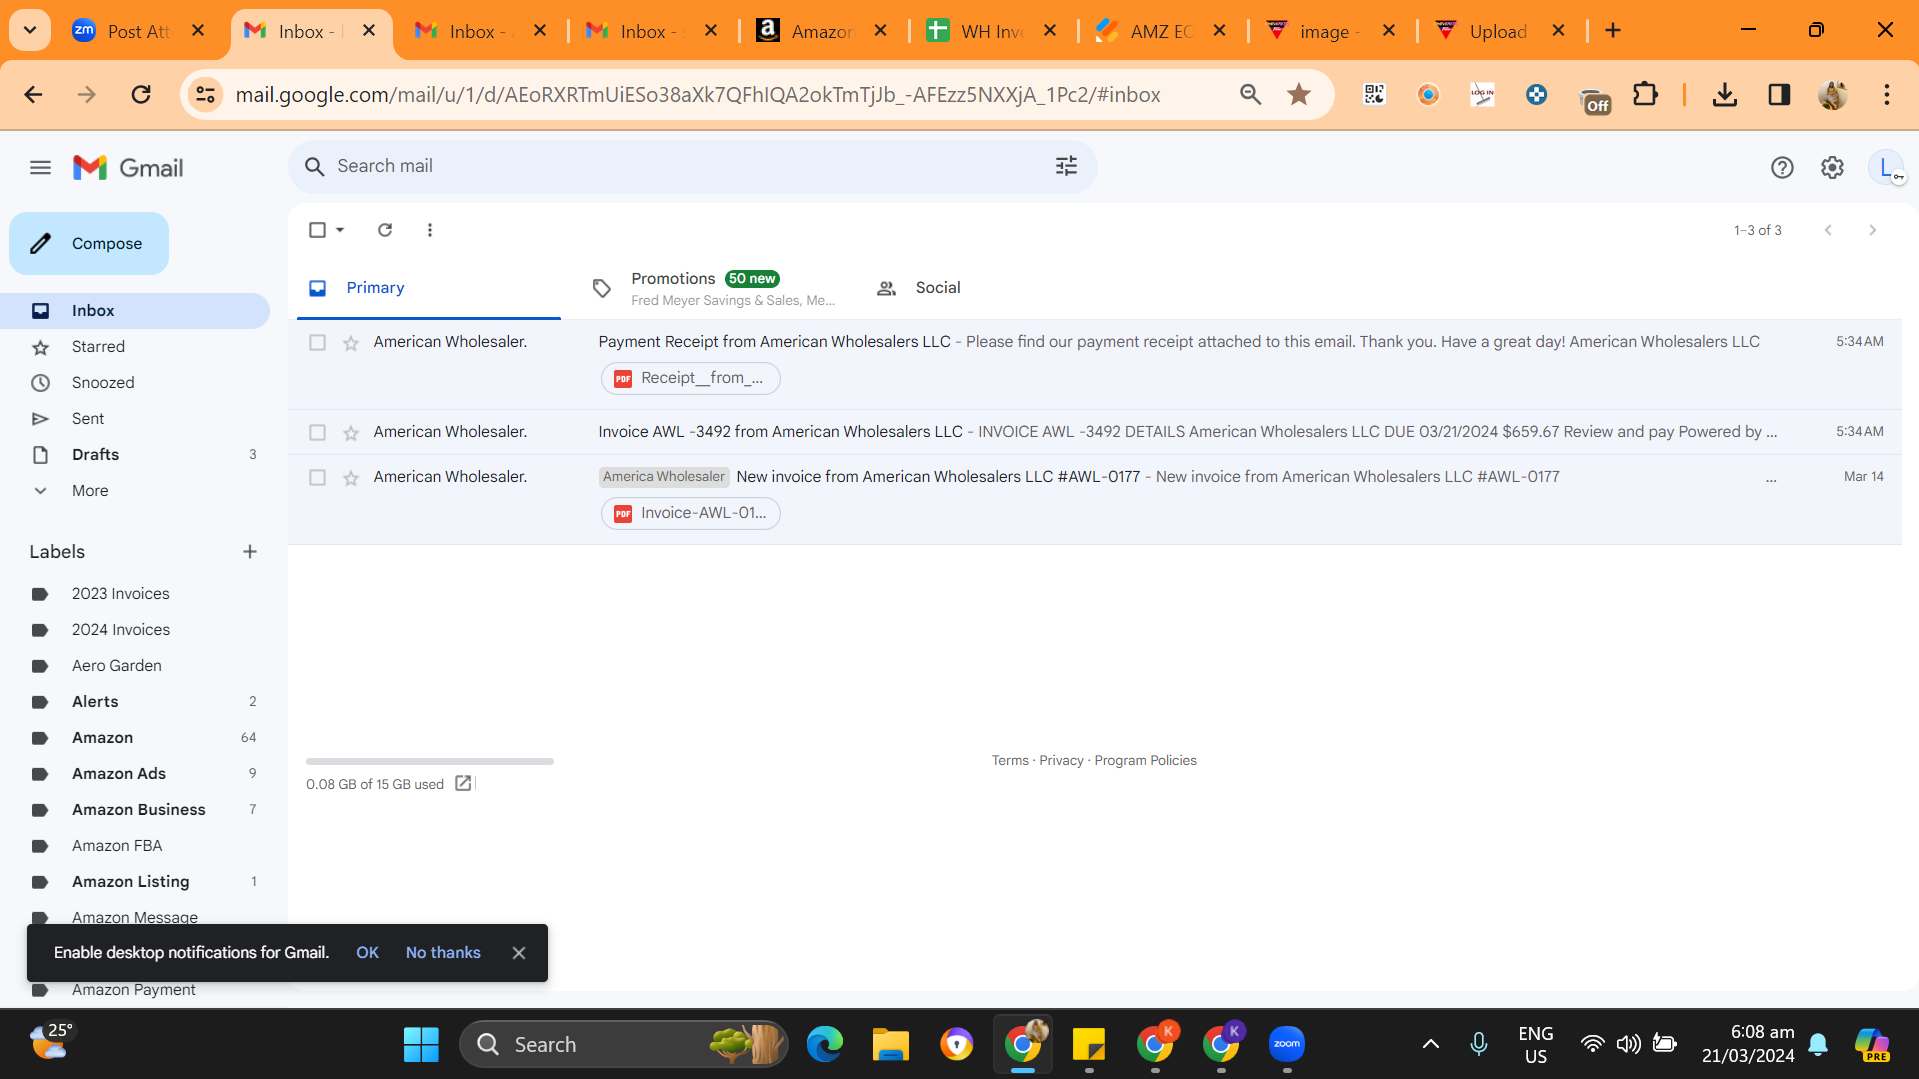Bookmark this page with the star icon
The width and height of the screenshot is (1919, 1079).
click(x=1299, y=94)
